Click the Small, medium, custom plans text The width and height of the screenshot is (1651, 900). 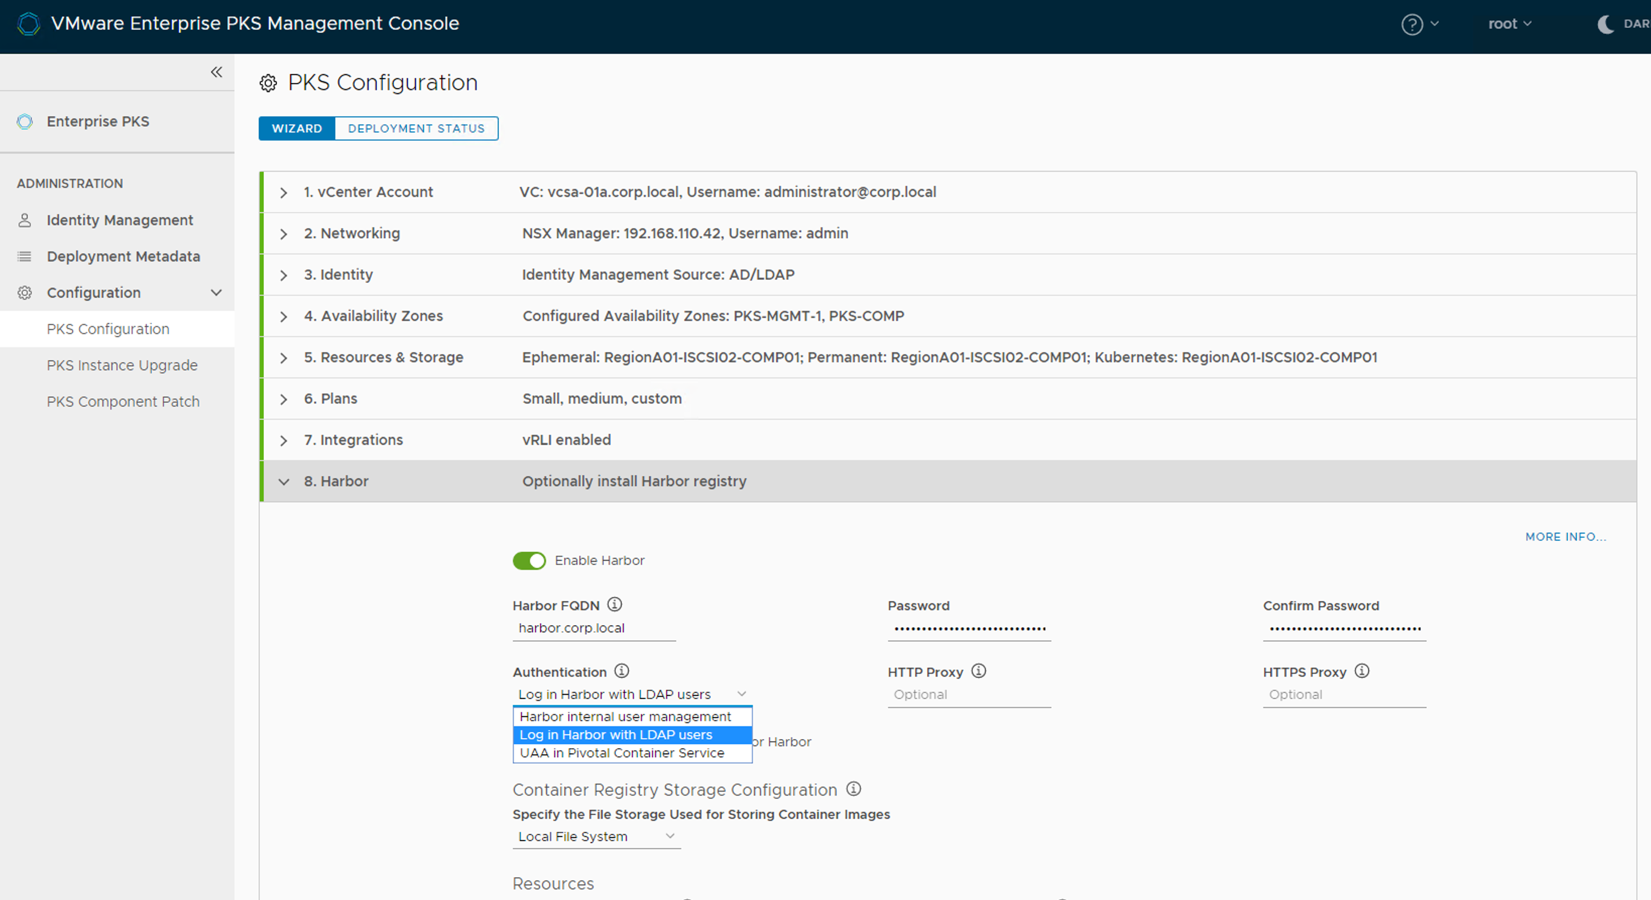point(602,399)
